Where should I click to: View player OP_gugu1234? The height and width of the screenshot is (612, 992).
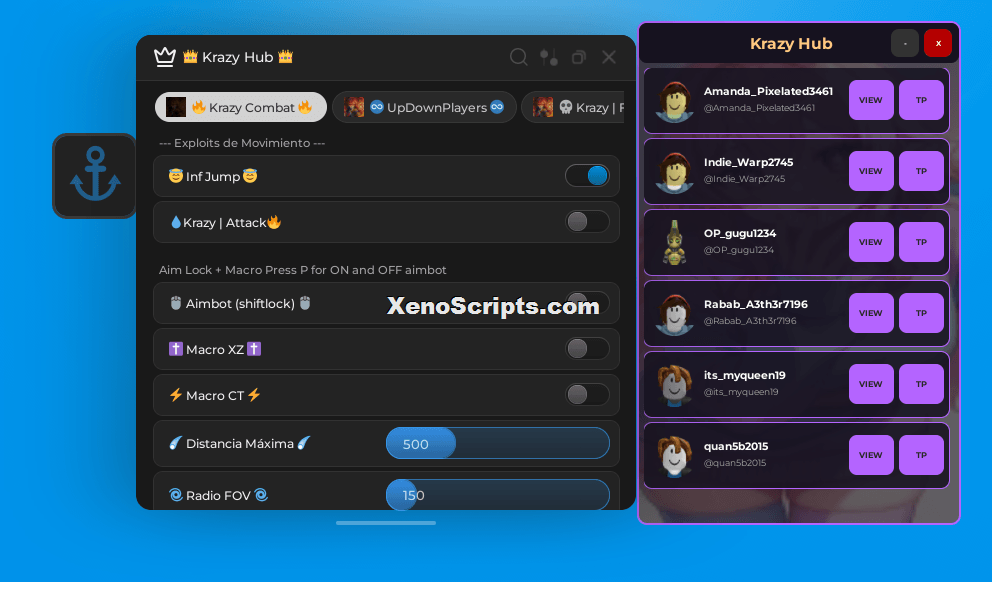871,242
